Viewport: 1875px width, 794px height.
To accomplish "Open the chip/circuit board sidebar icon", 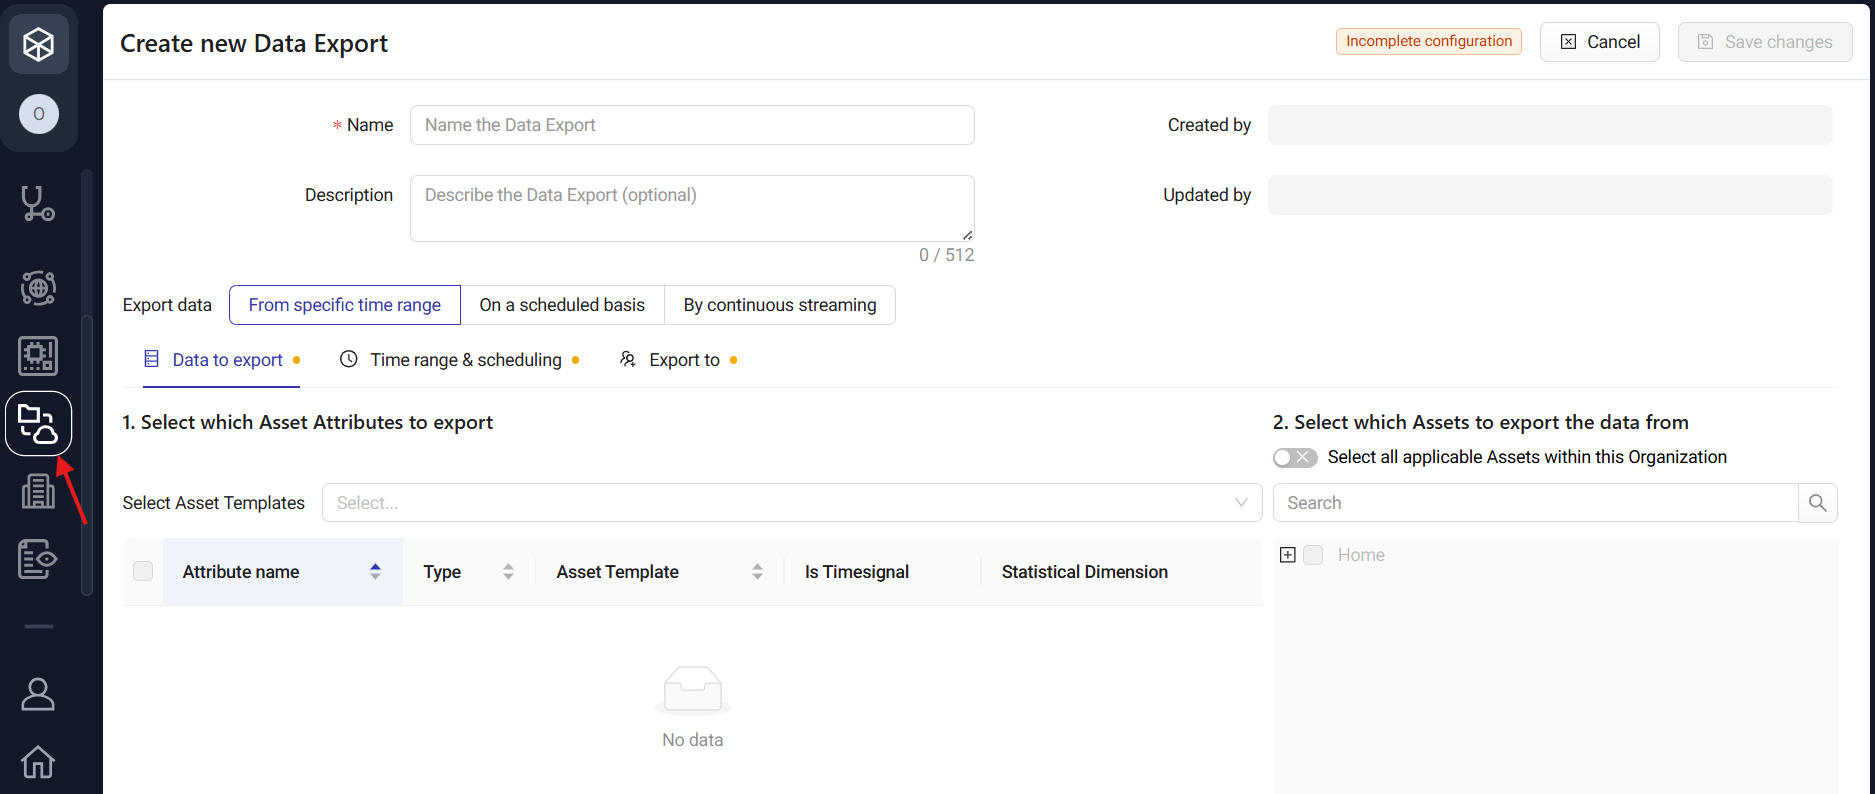I will [x=38, y=356].
